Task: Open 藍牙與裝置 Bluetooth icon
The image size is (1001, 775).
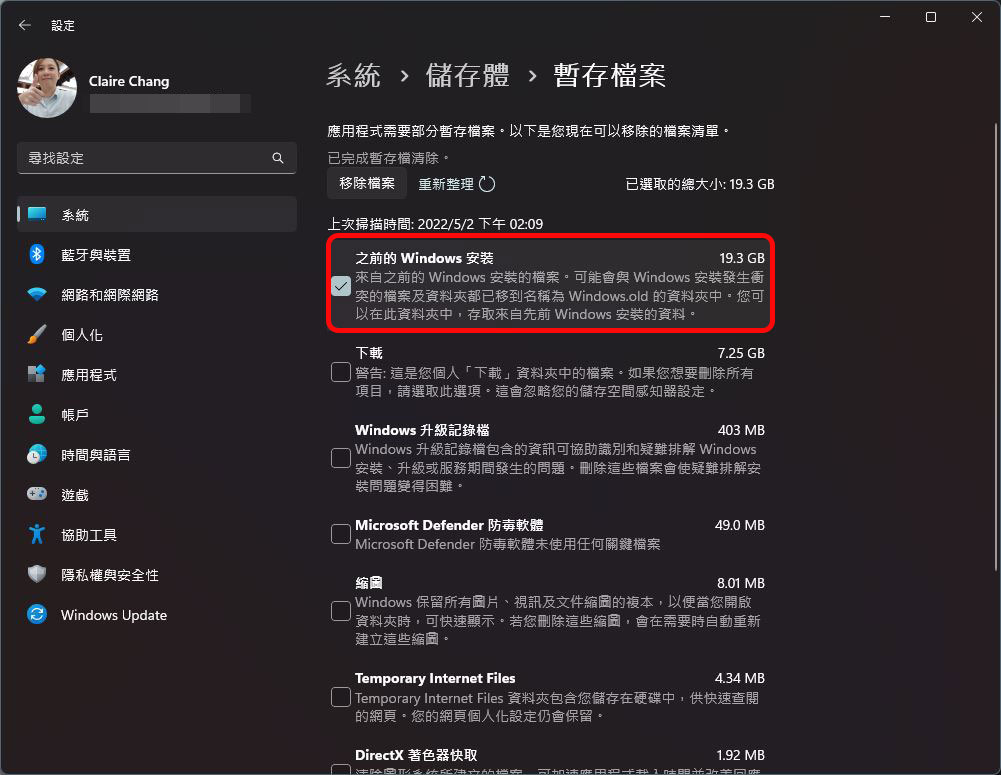Action: pyautogui.click(x=37, y=255)
